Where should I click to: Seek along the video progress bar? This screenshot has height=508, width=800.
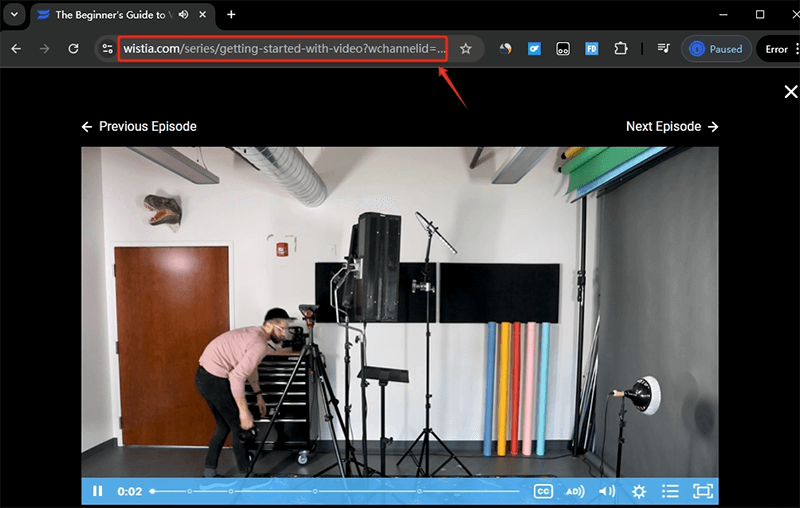[x=335, y=491]
